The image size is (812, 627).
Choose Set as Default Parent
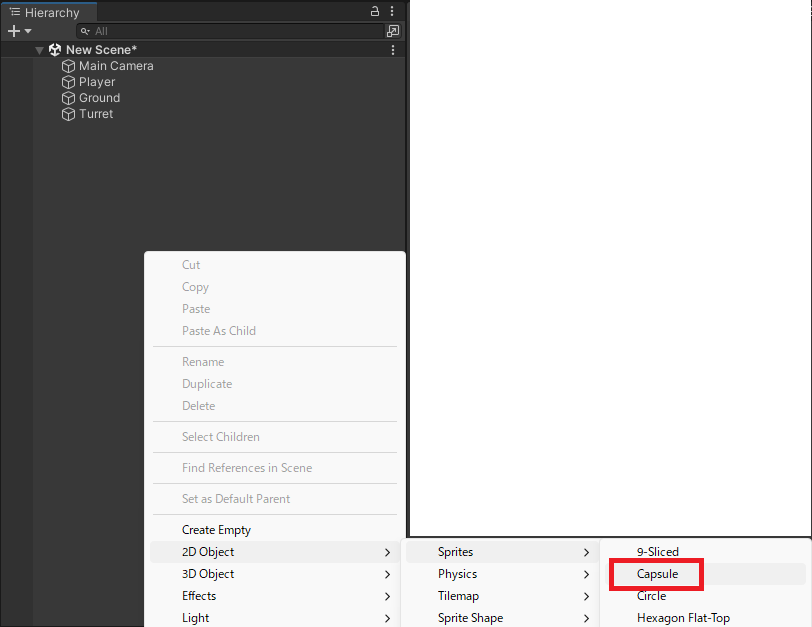tap(236, 499)
